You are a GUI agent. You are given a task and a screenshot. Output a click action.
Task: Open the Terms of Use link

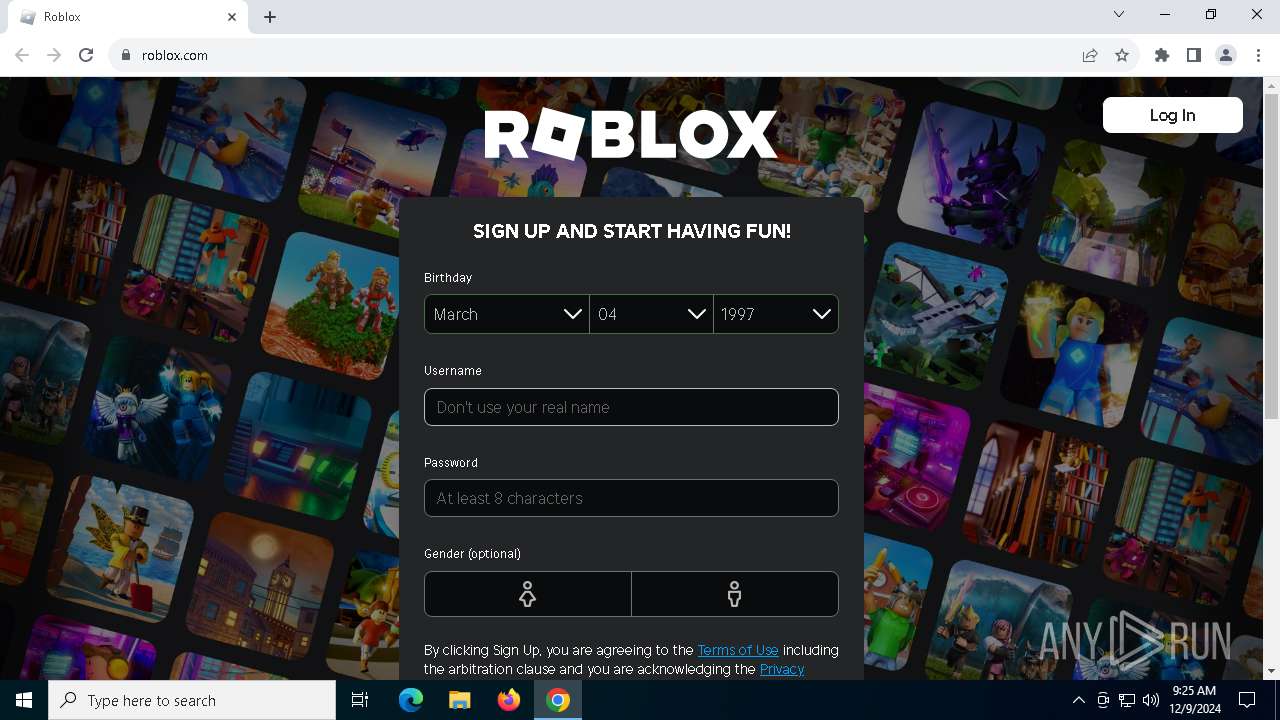[738, 650]
